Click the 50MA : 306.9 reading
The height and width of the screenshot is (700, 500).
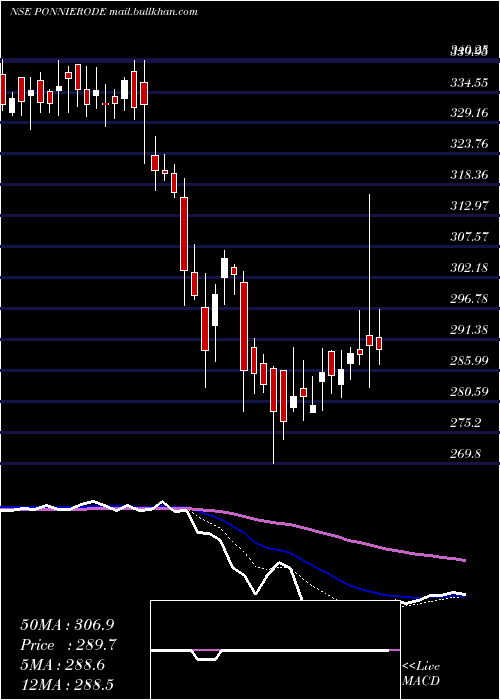tap(65, 625)
